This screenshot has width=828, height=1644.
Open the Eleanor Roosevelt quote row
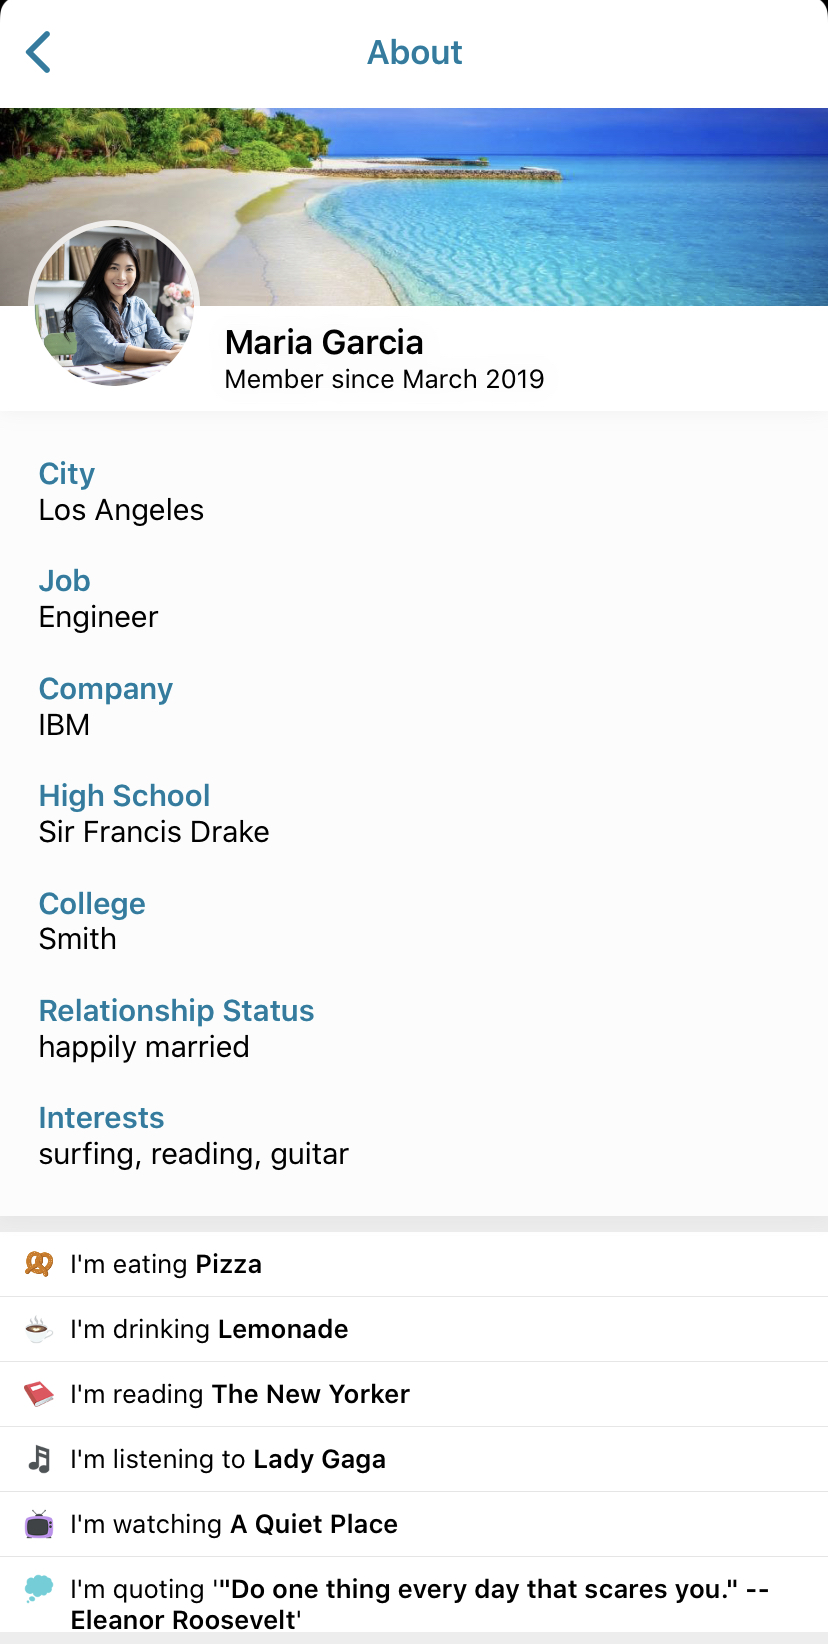click(414, 1597)
